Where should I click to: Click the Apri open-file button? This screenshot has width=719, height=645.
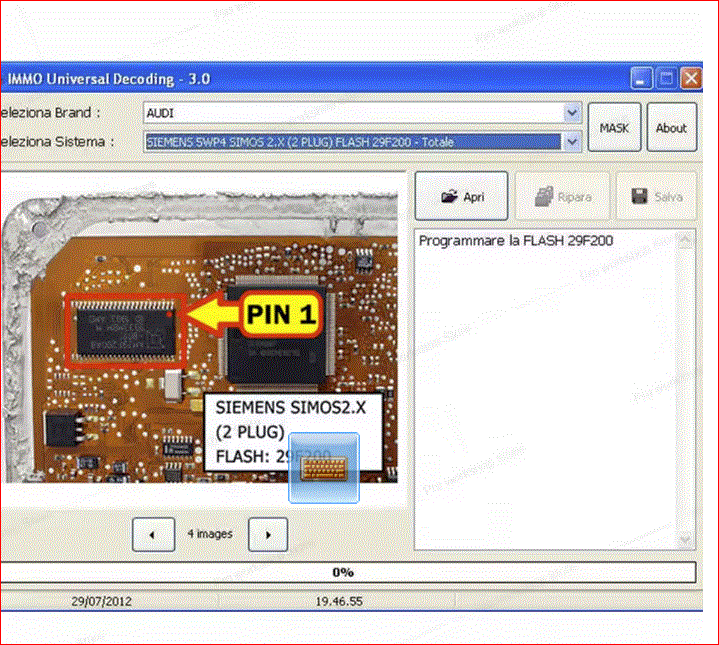[461, 196]
